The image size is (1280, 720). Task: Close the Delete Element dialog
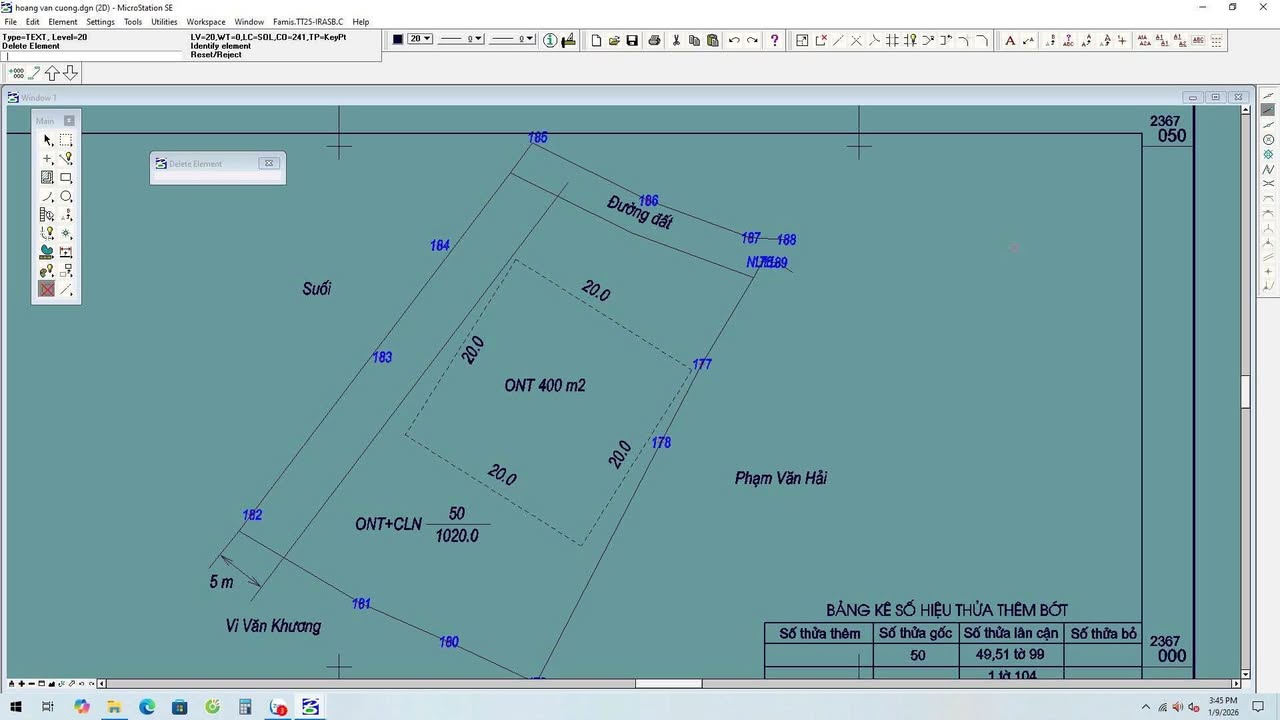tap(268, 162)
